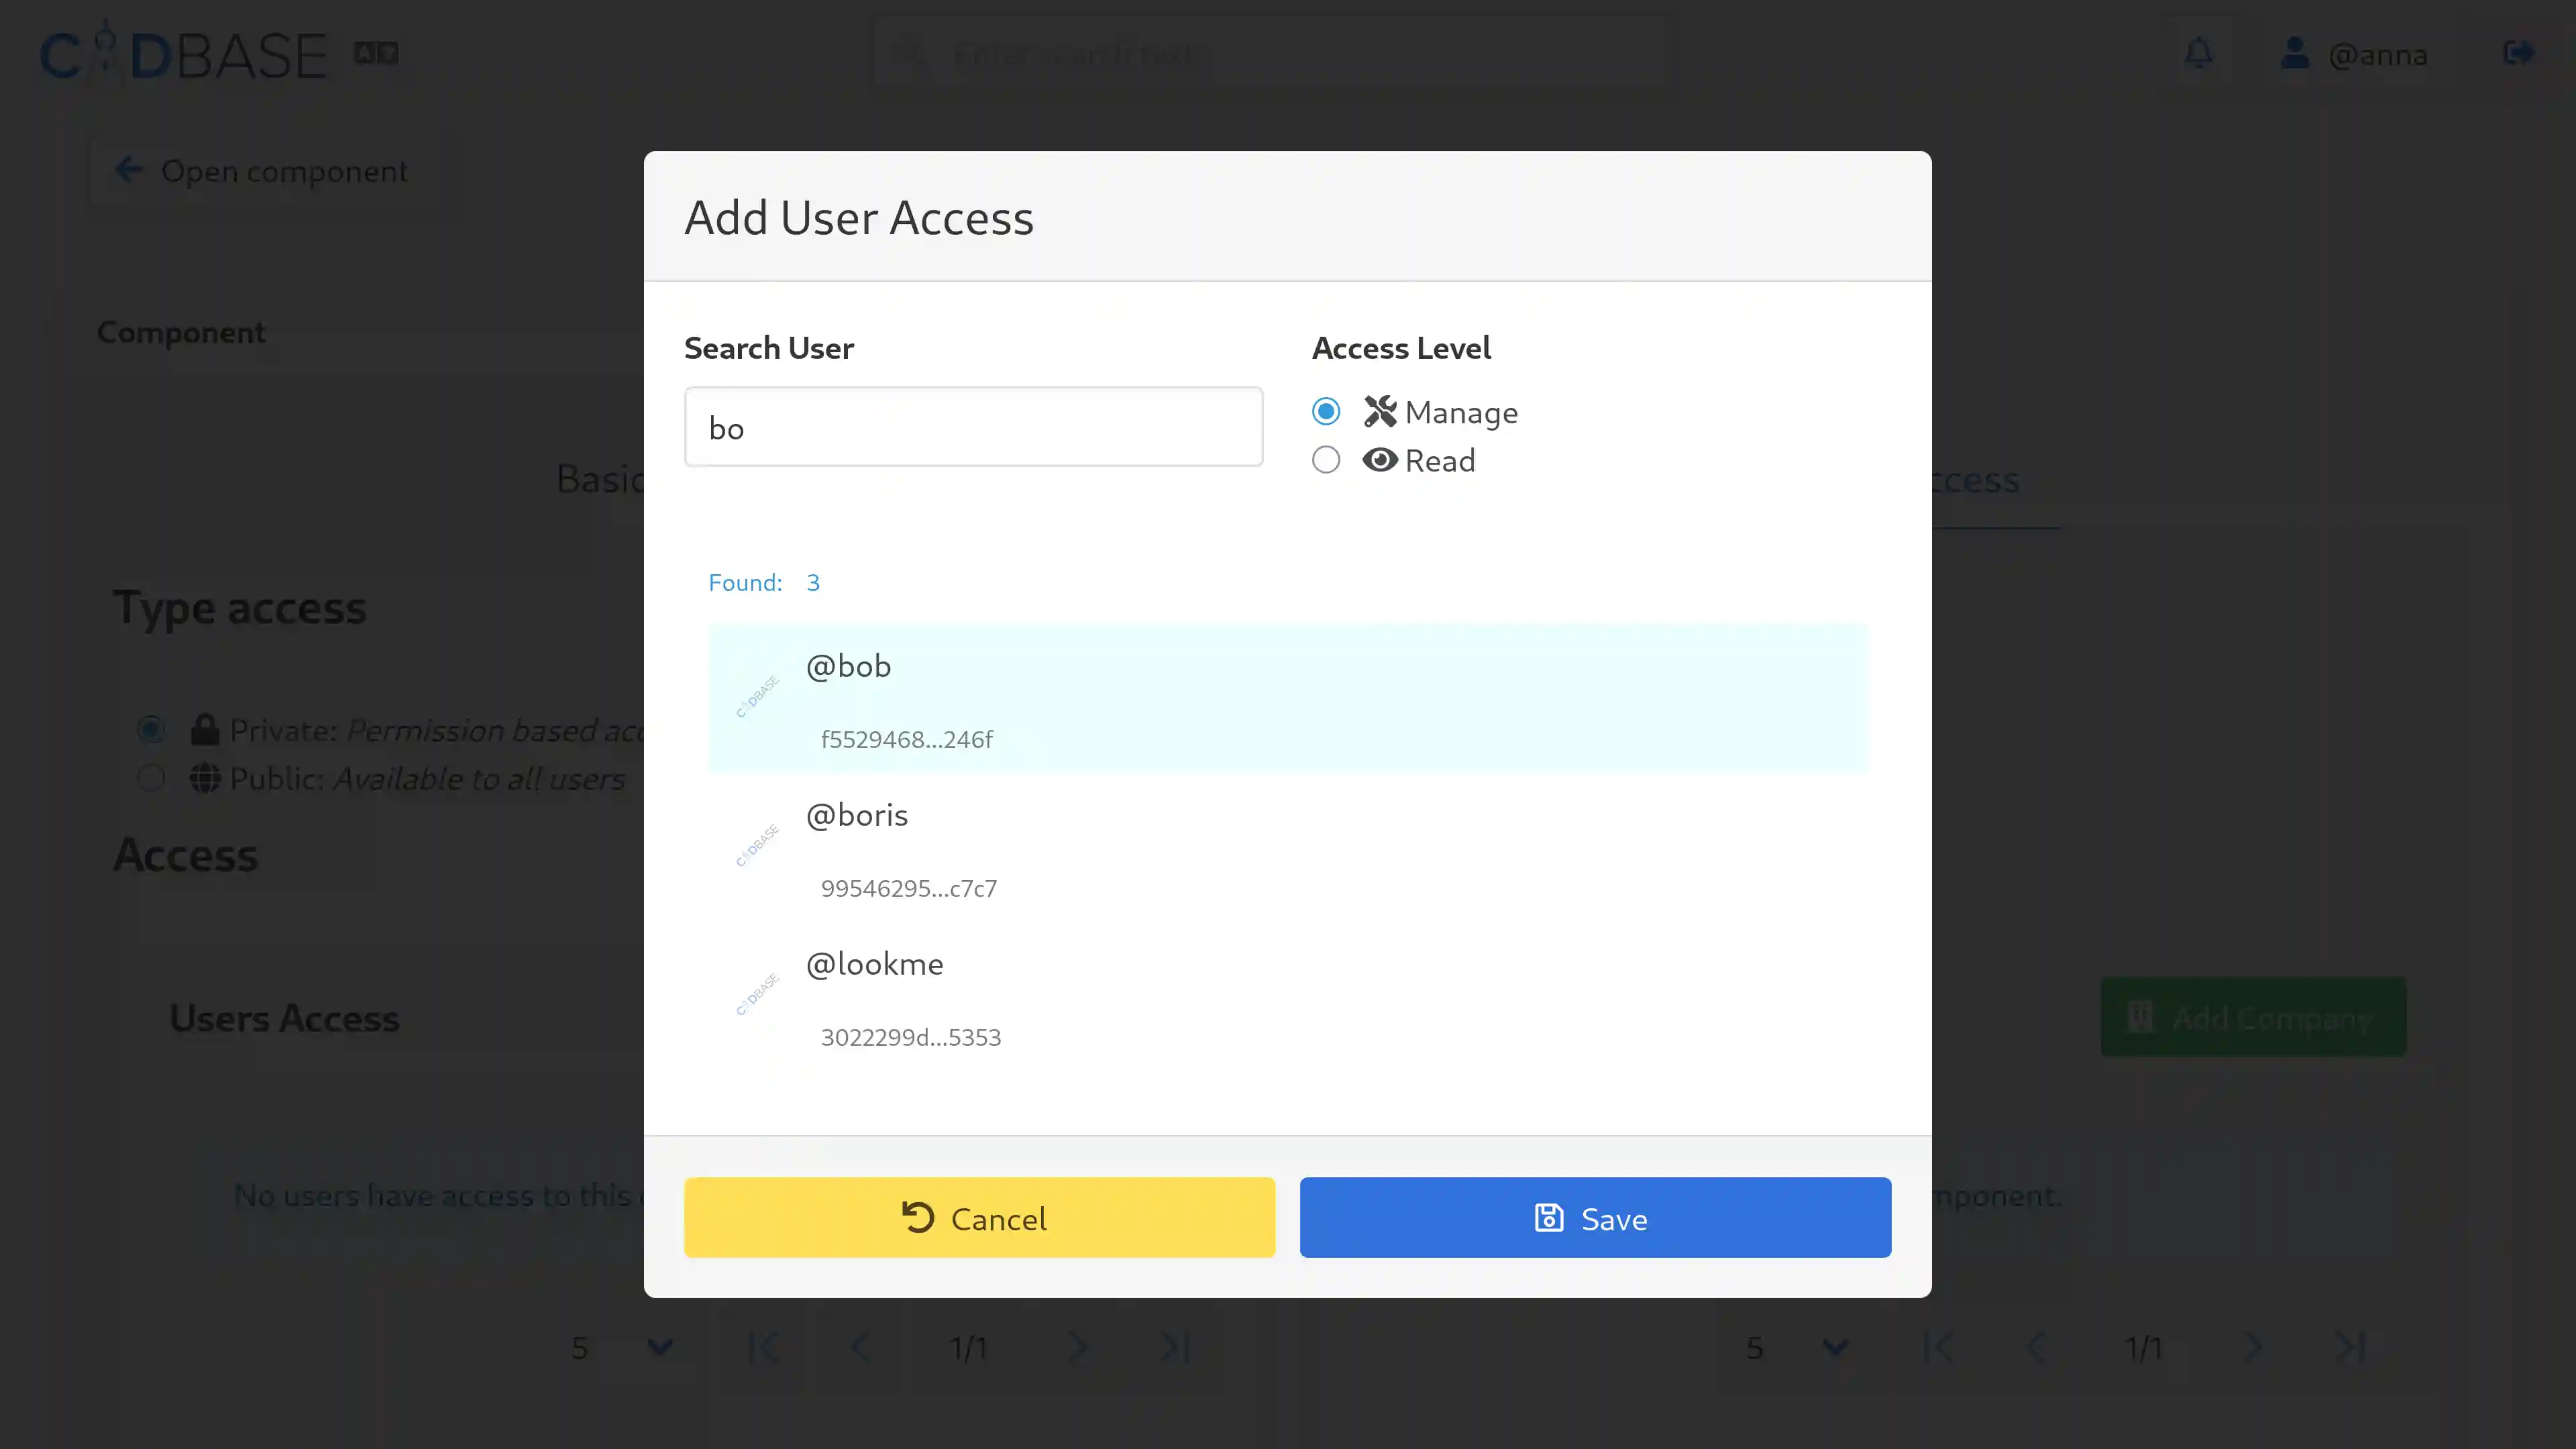Image resolution: width=2576 pixels, height=1449 pixels.
Task: Click the Save button
Action: 1595,1218
